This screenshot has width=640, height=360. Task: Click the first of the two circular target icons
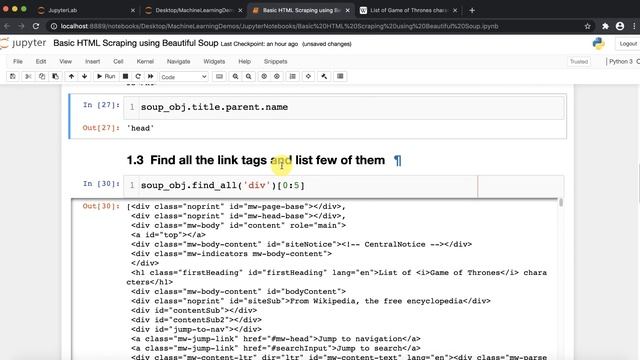click(264, 76)
